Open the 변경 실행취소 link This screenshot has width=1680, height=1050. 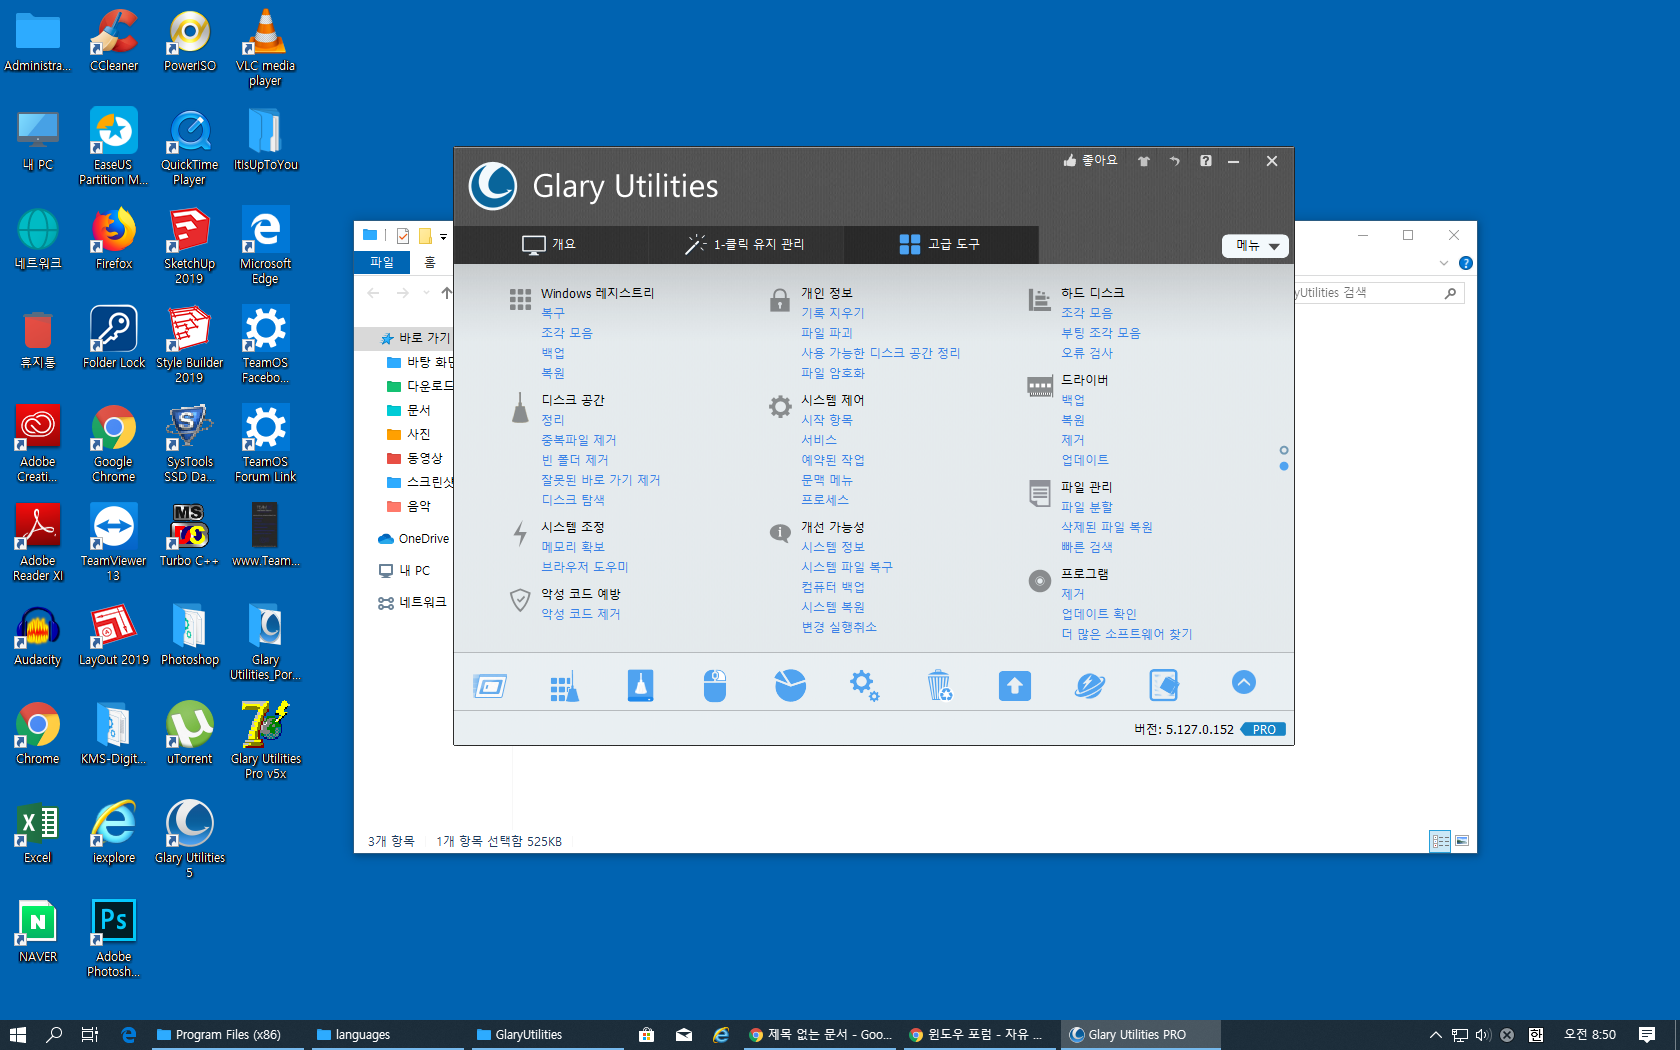click(839, 627)
